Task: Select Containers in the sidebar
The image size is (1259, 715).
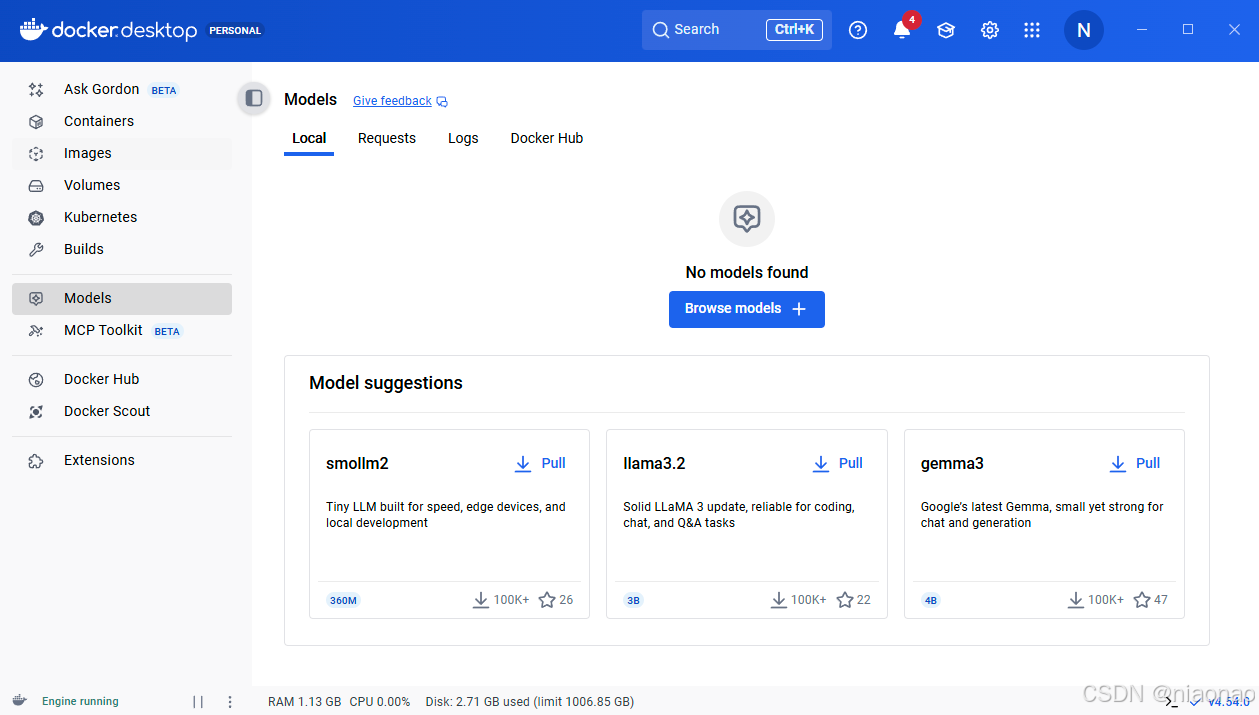Action: click(122, 121)
